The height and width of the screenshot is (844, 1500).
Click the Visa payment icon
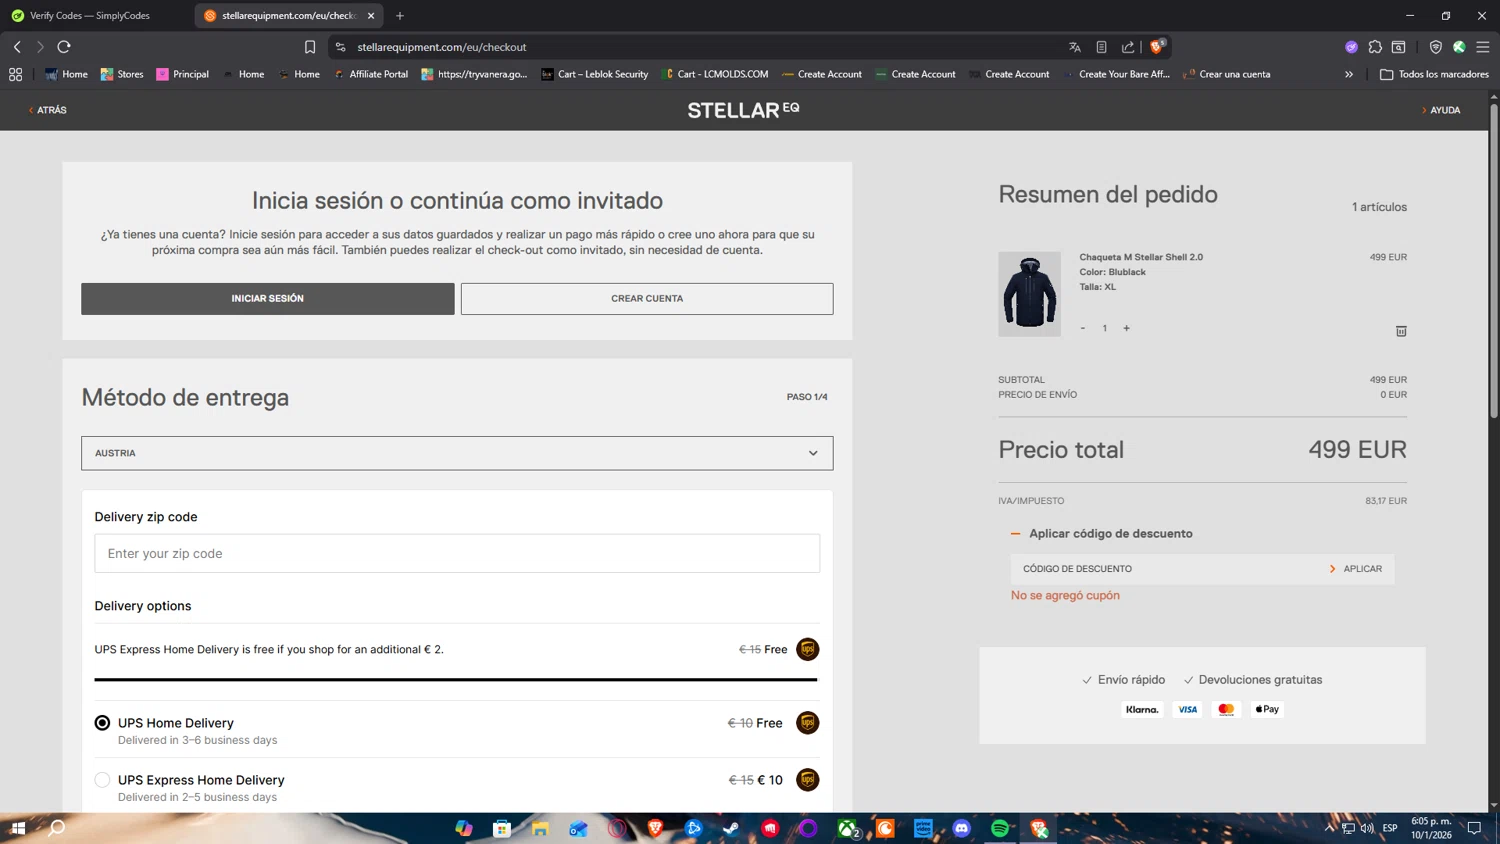(1187, 709)
